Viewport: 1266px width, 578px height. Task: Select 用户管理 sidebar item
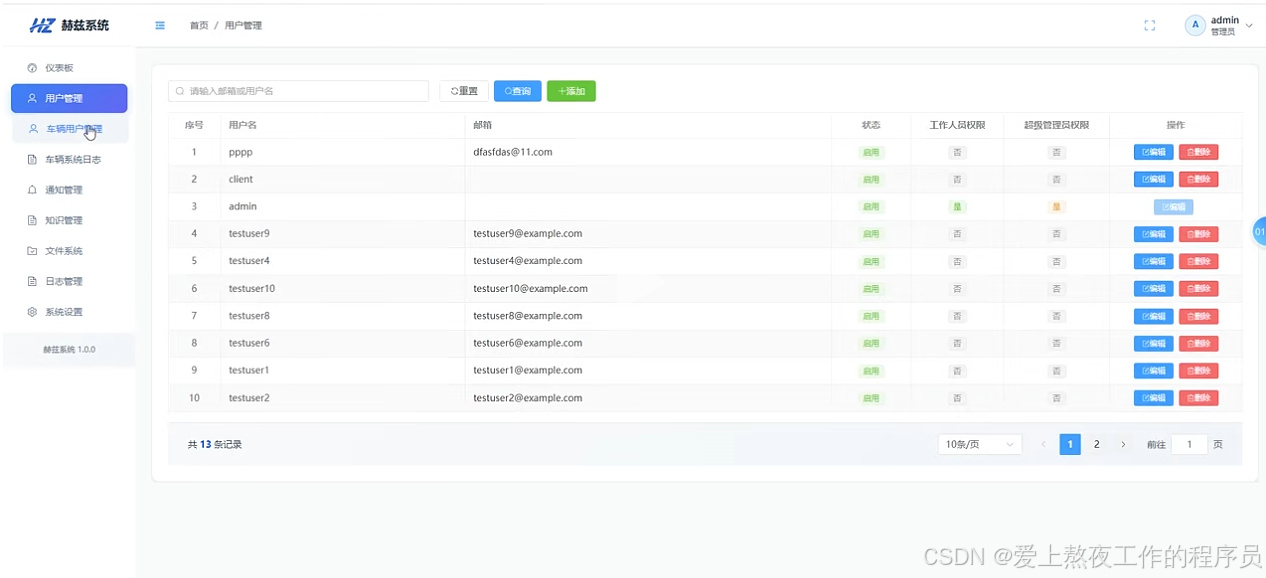coord(69,98)
